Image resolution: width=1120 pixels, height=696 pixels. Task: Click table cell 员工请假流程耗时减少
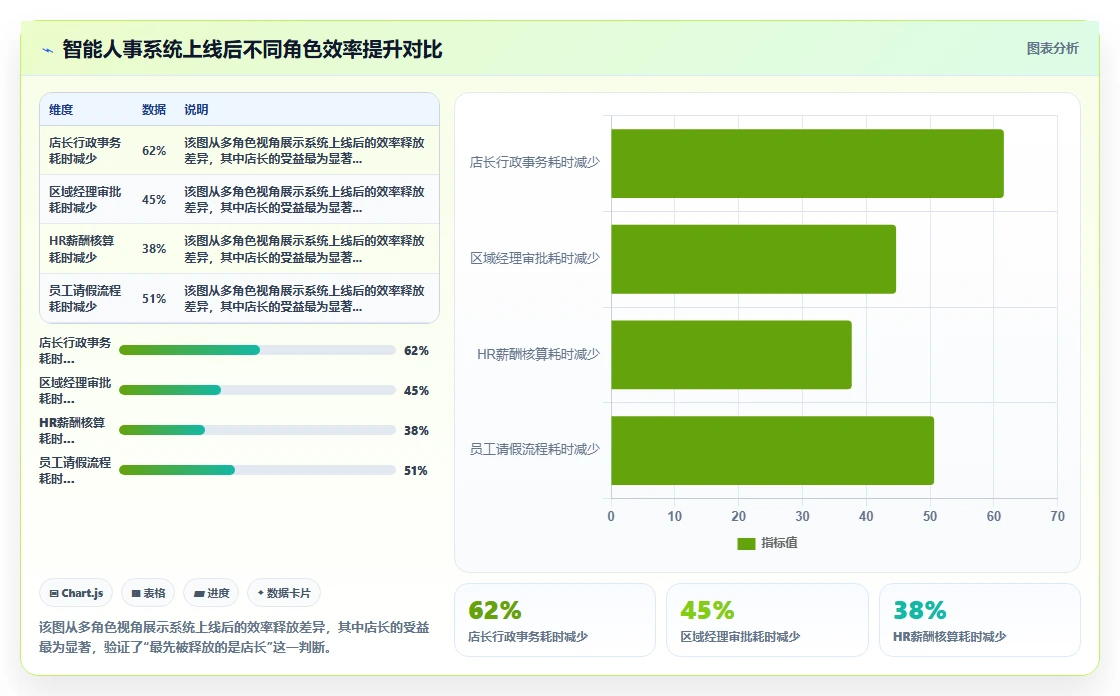tap(85, 299)
